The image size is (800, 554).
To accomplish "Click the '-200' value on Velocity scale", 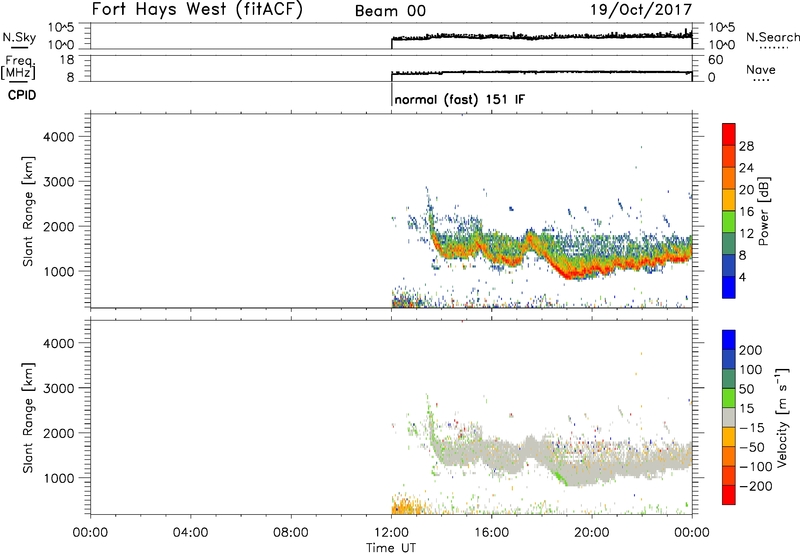I will coord(756,486).
